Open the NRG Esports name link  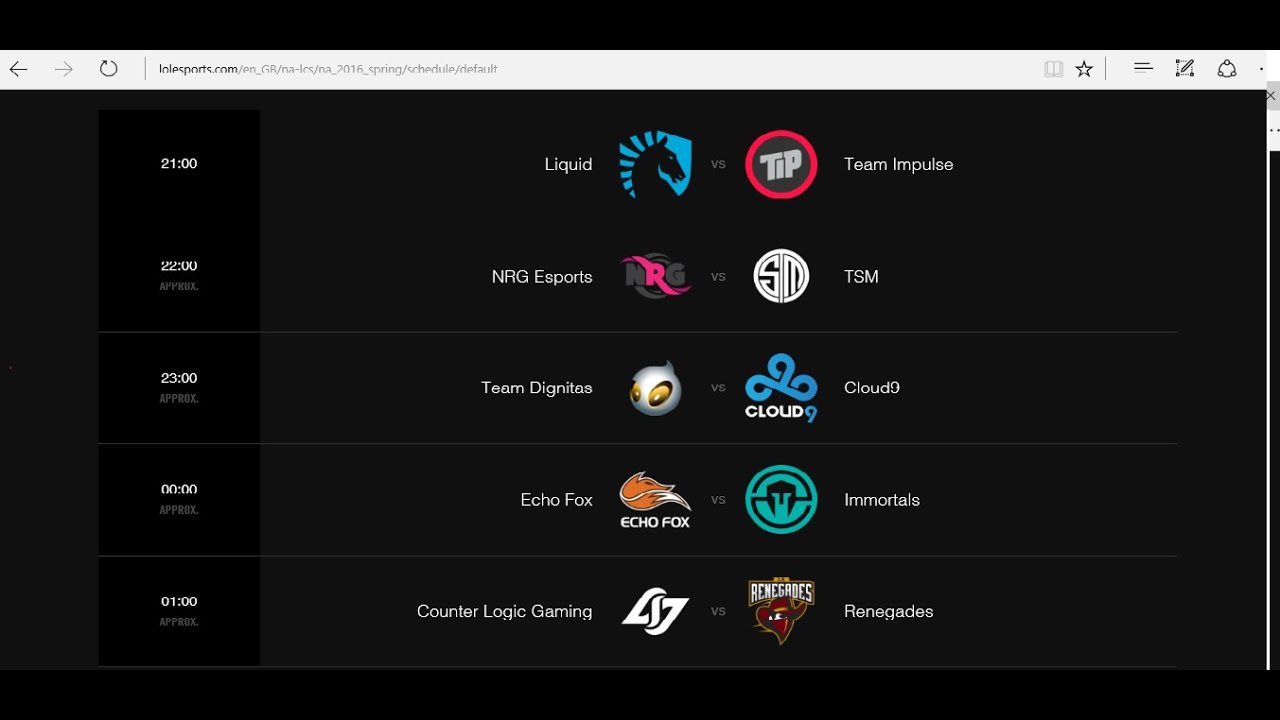click(x=542, y=276)
